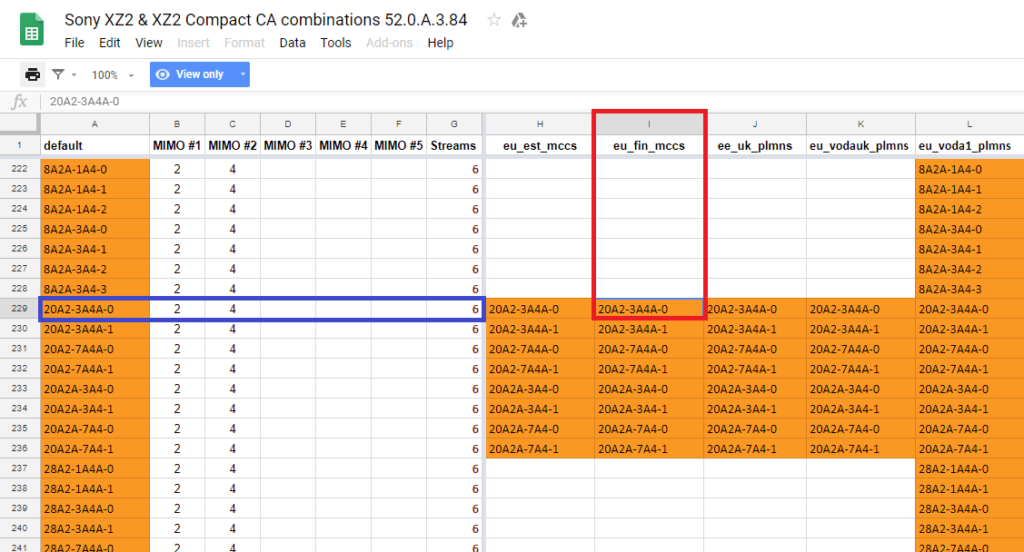Viewport: 1024px width, 552px height.
Task: Click cell I236 containing 20A2A-7A4-1
Action: (649, 449)
